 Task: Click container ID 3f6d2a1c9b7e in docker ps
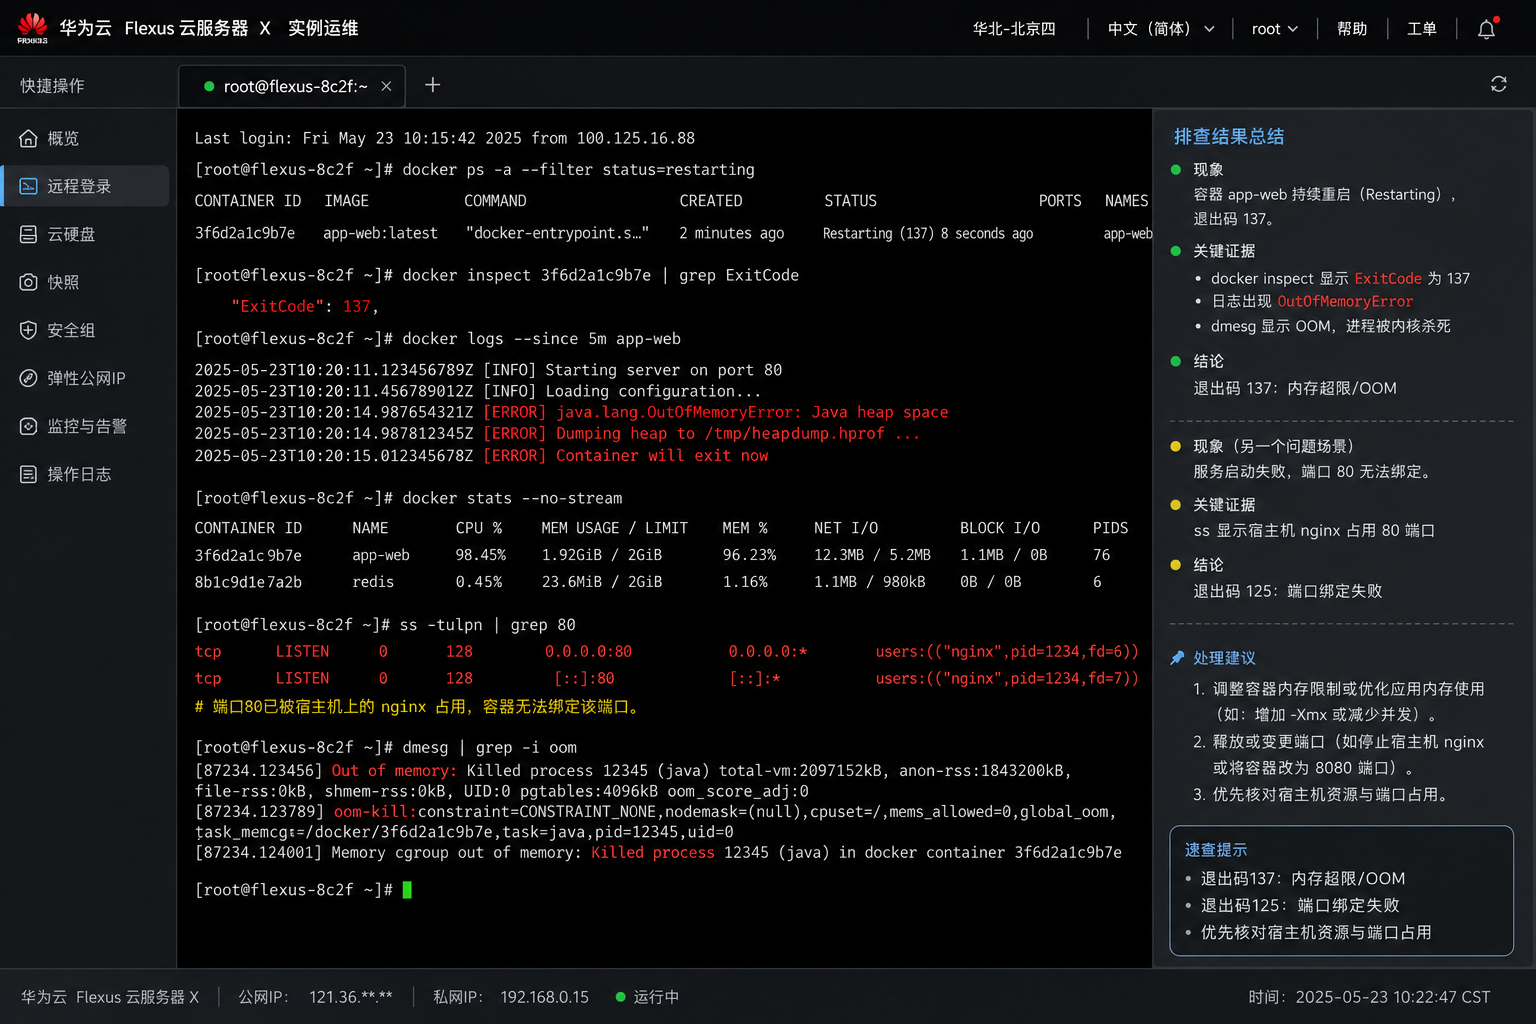[x=245, y=233]
